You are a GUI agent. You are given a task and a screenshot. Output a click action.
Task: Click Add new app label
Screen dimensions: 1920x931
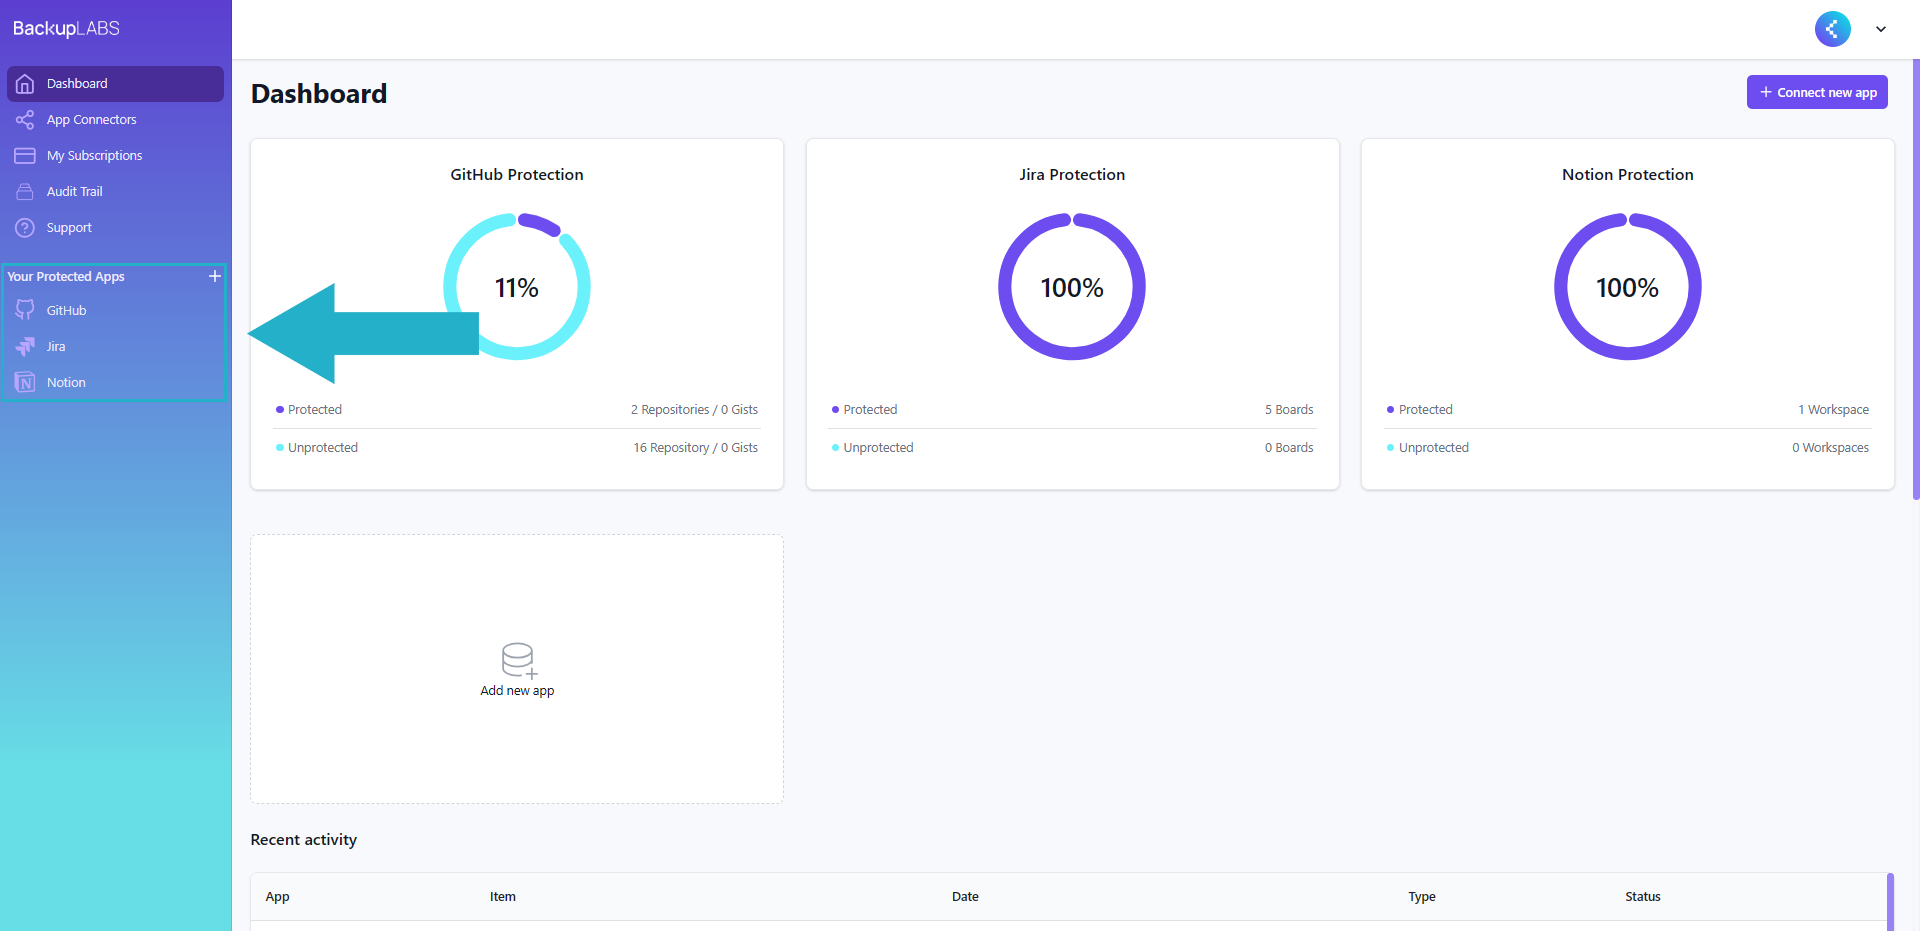[517, 691]
